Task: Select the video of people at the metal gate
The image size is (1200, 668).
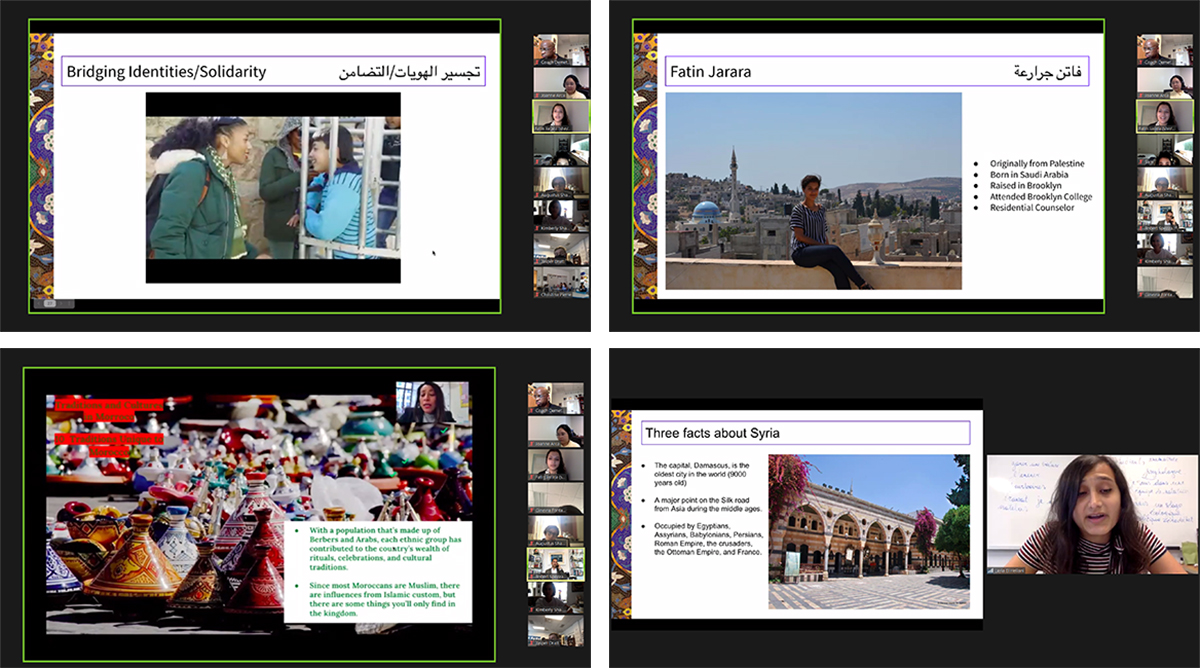Action: (x=273, y=188)
